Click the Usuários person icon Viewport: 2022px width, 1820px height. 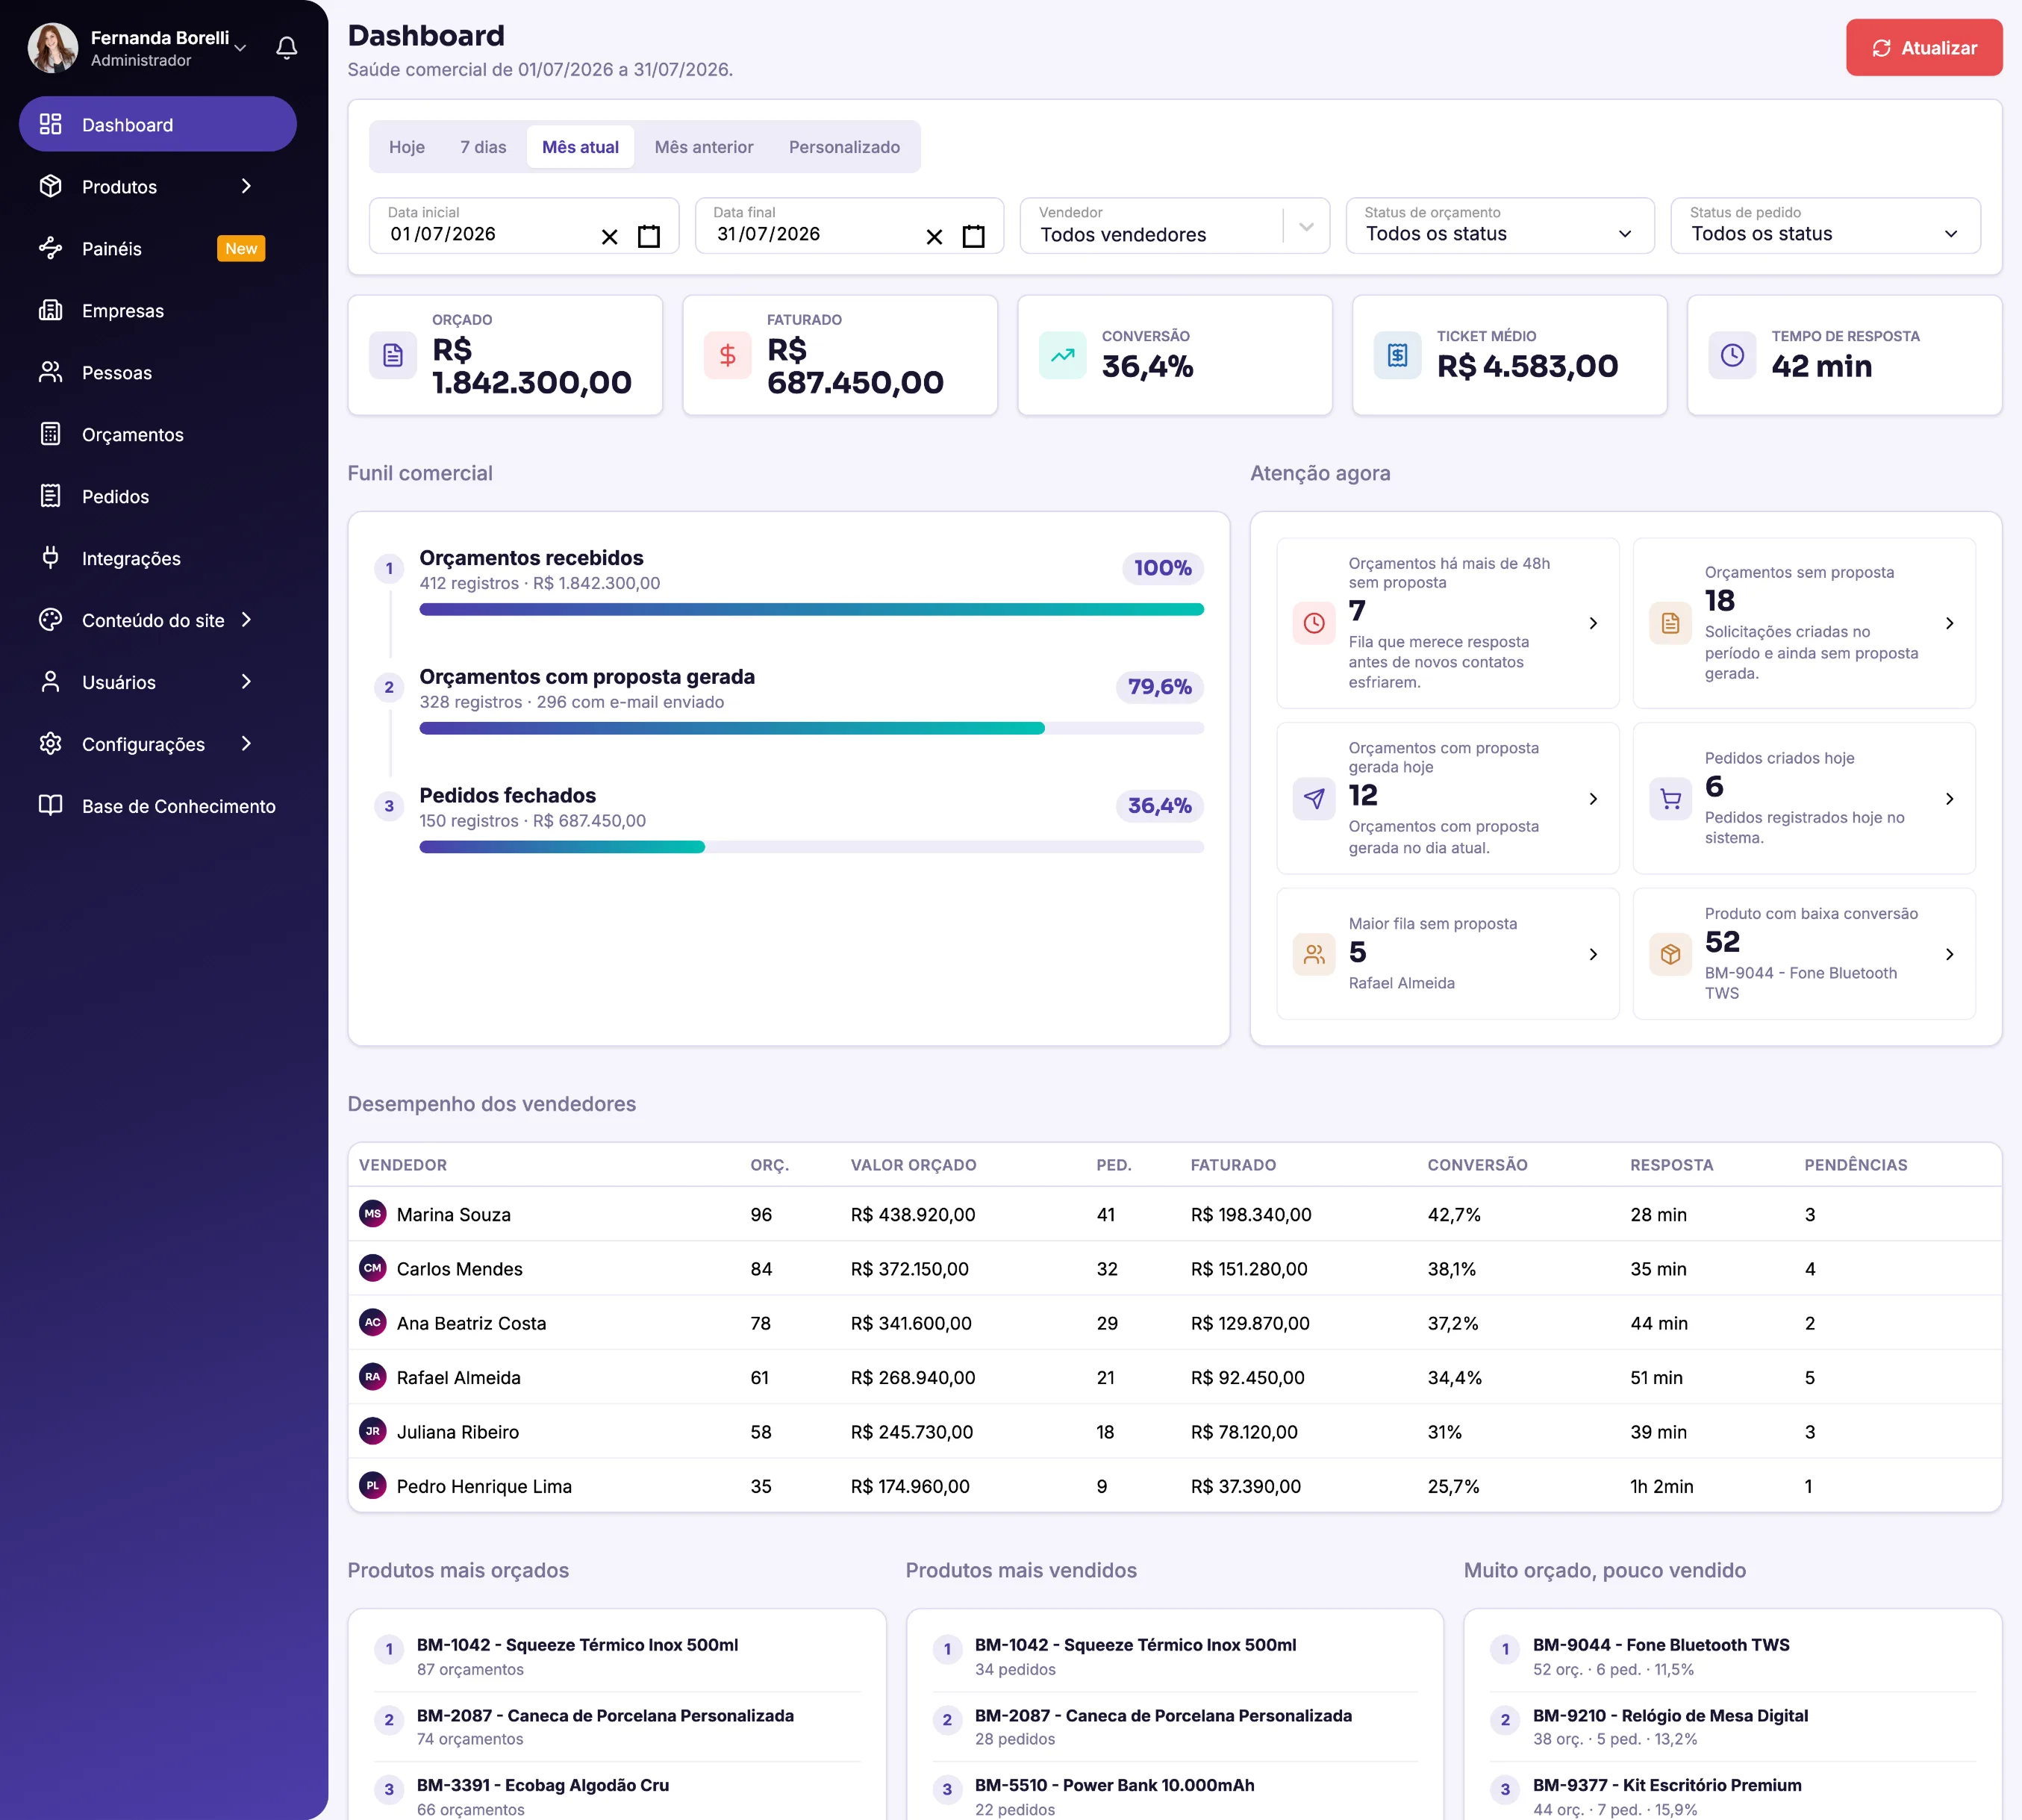pyautogui.click(x=50, y=682)
